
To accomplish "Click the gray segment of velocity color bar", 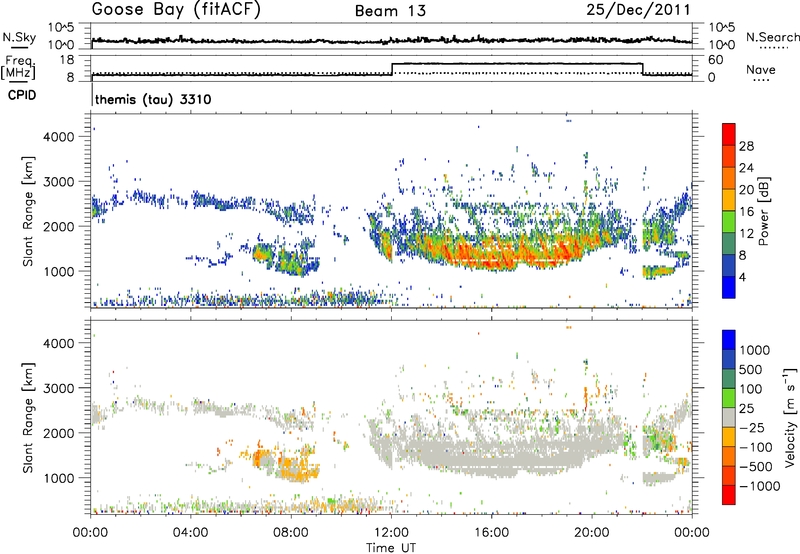I will pyautogui.click(x=729, y=418).
